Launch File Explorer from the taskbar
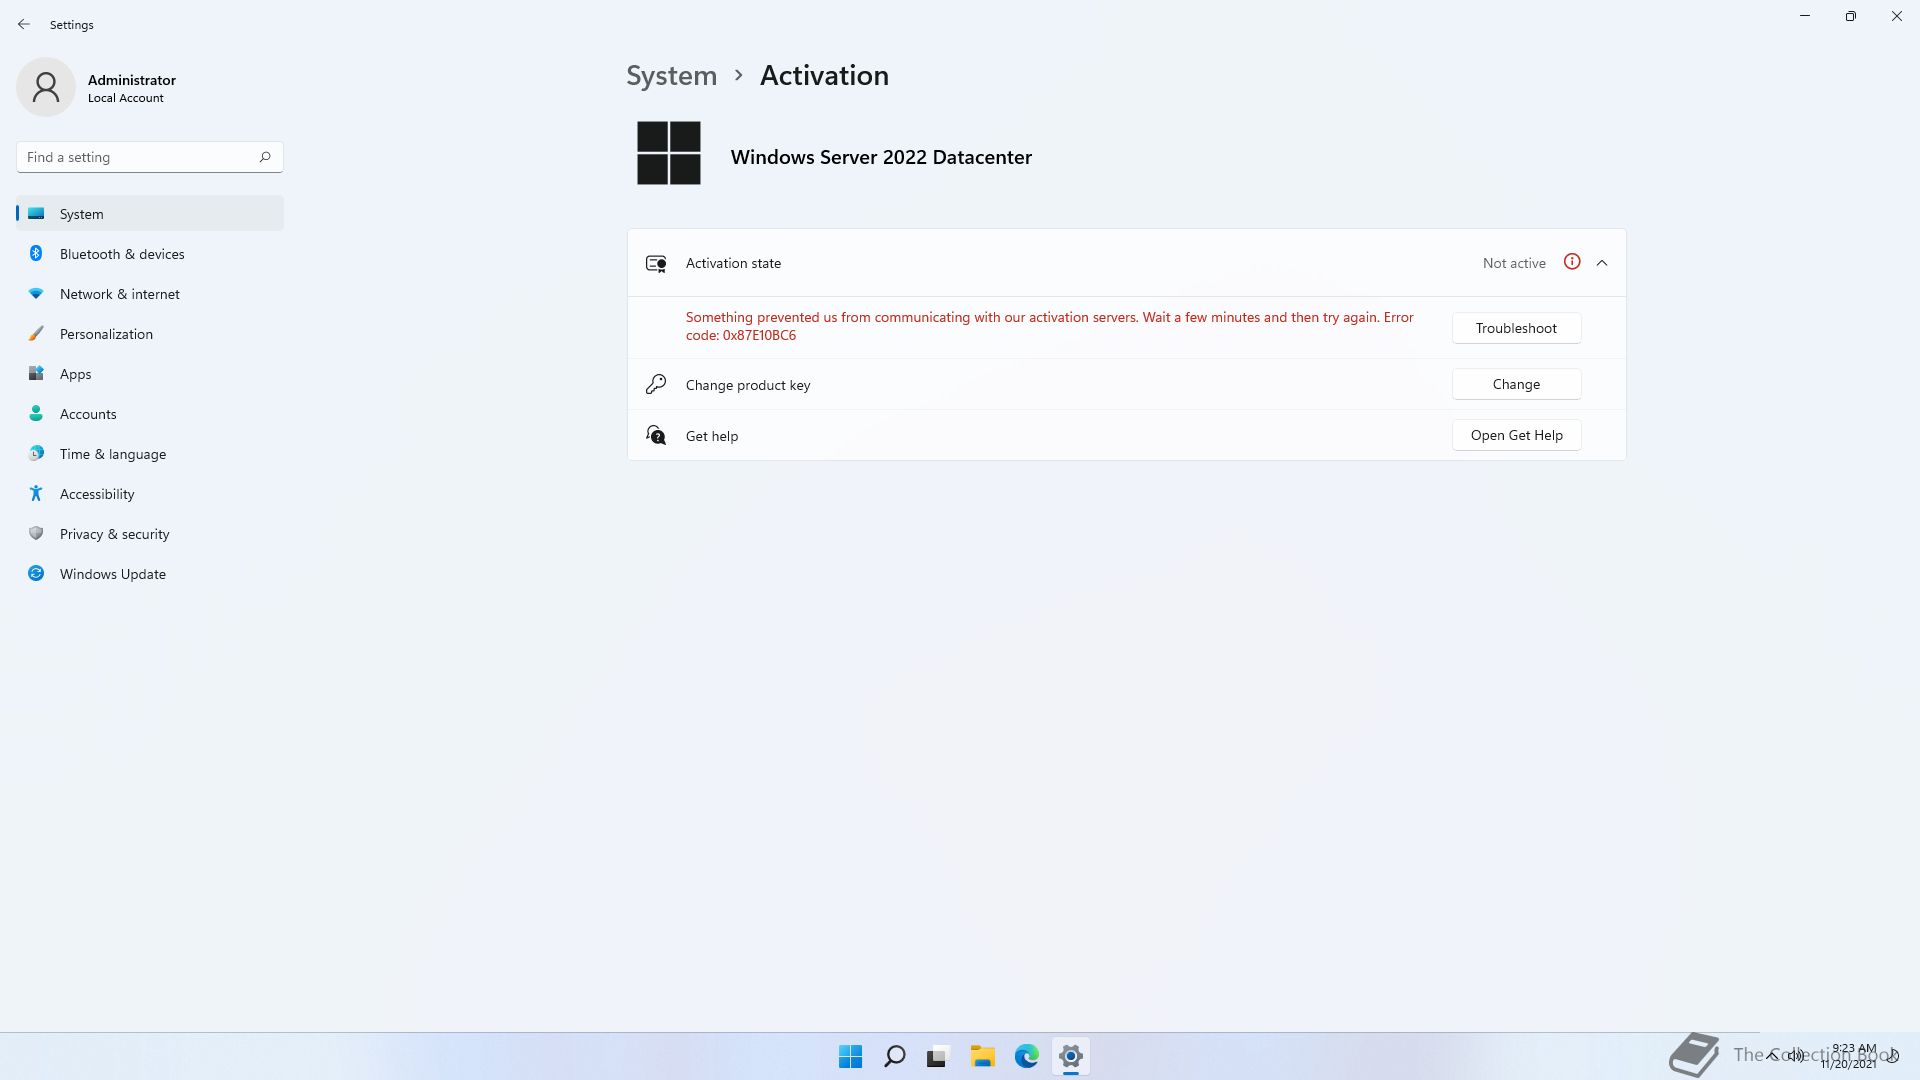The image size is (1920, 1080). [983, 1056]
